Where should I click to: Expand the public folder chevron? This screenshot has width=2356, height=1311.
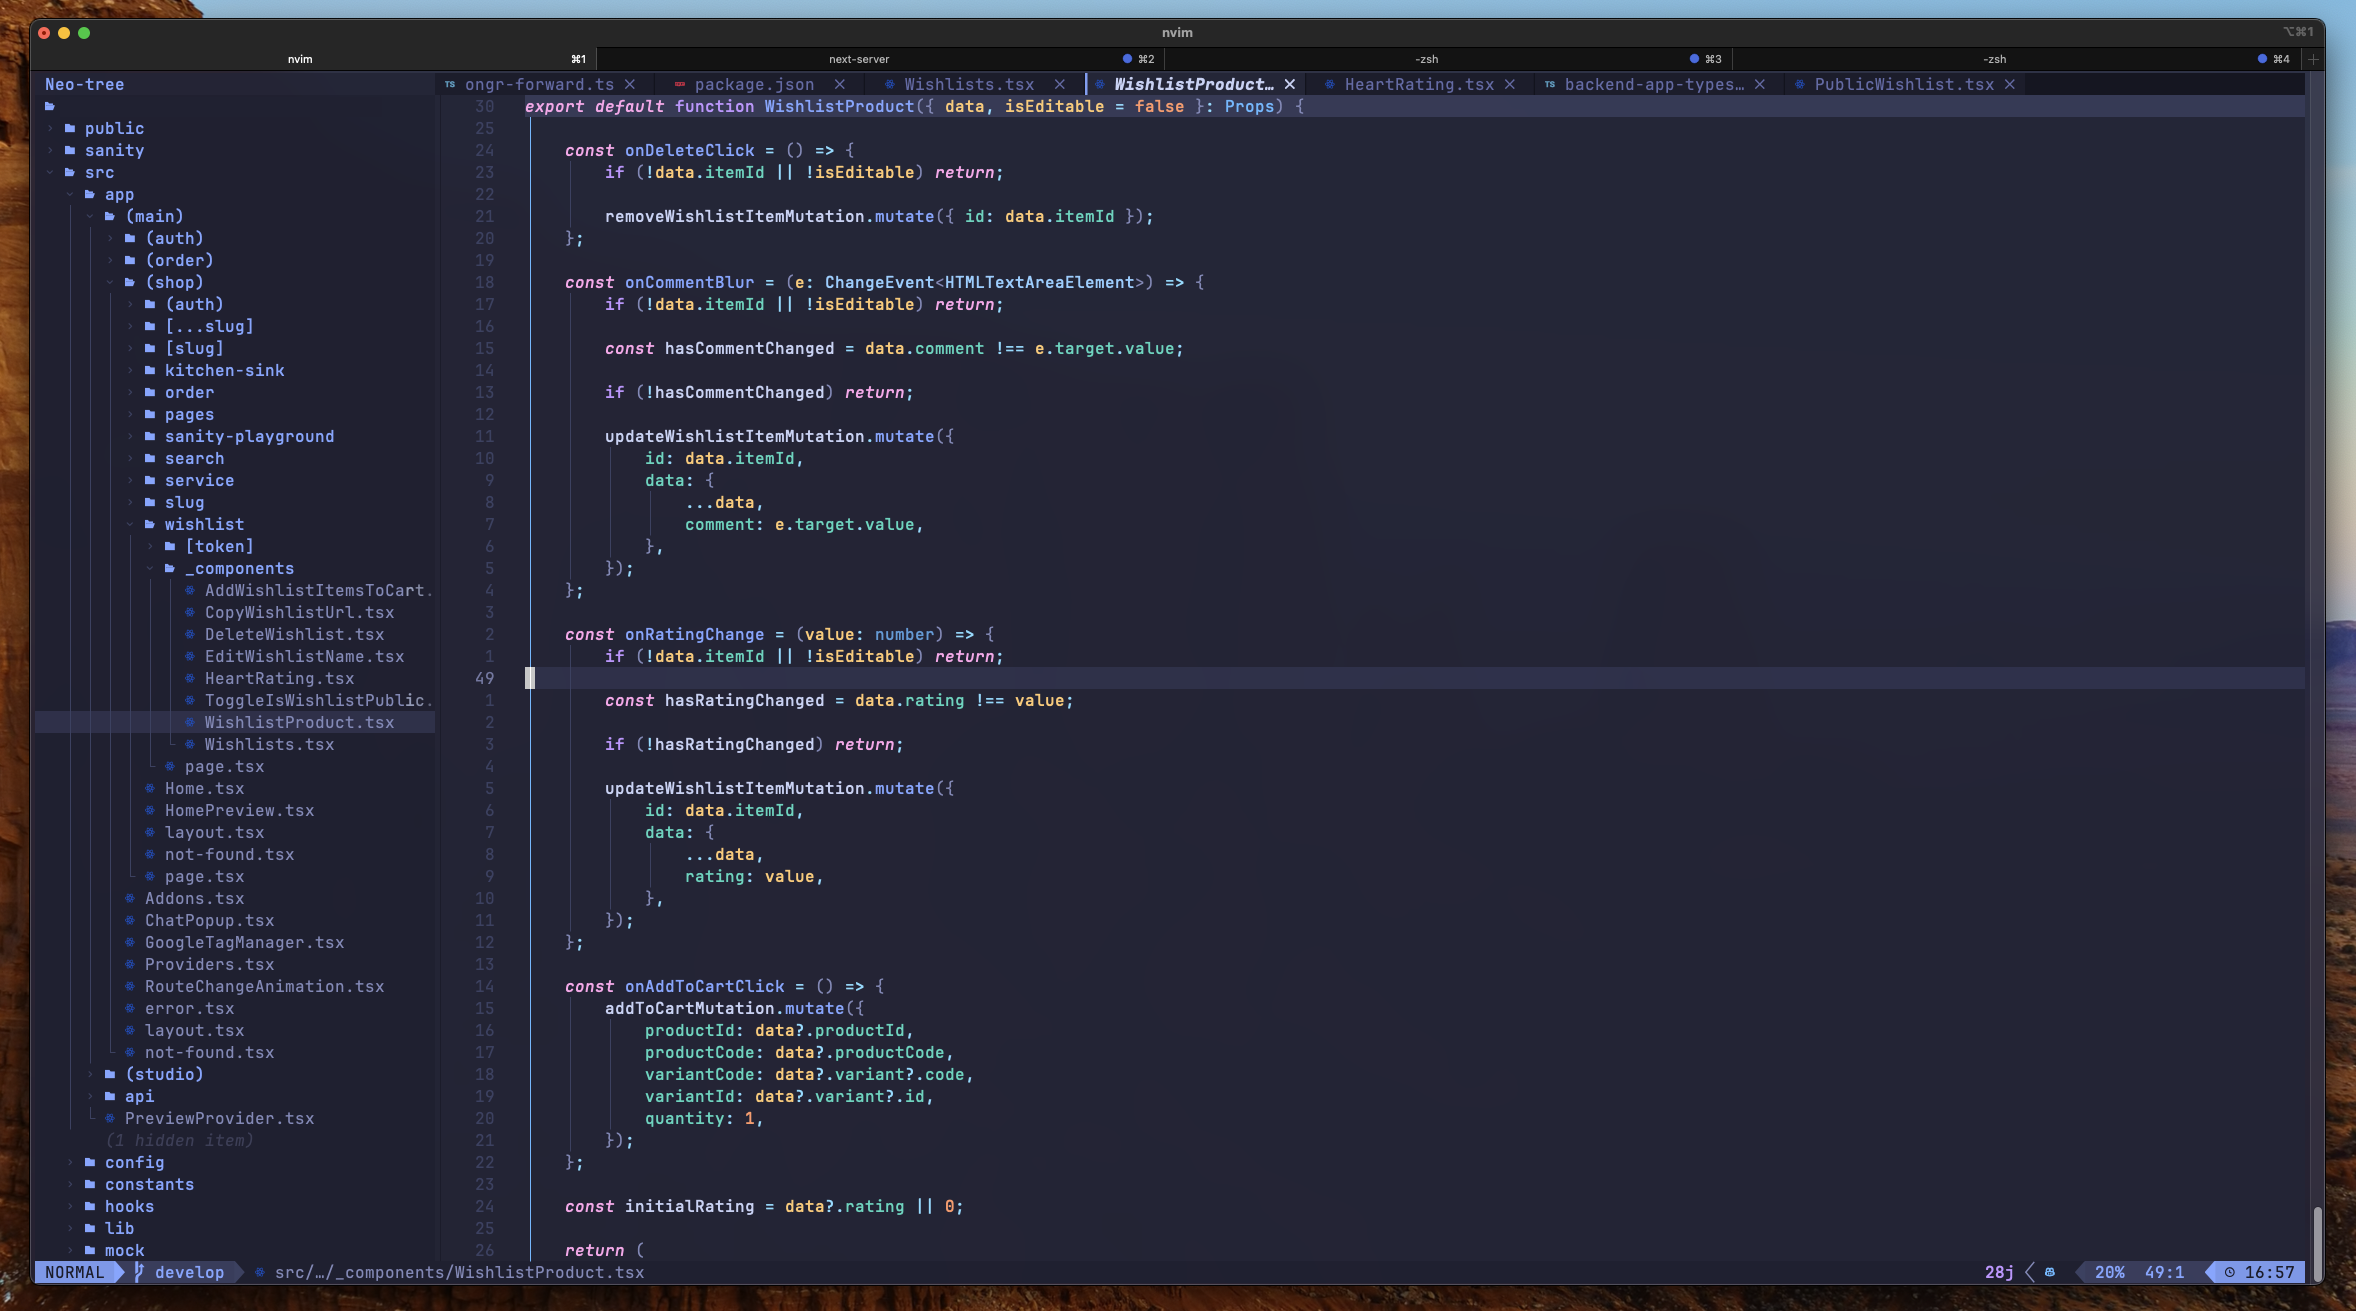click(x=50, y=128)
